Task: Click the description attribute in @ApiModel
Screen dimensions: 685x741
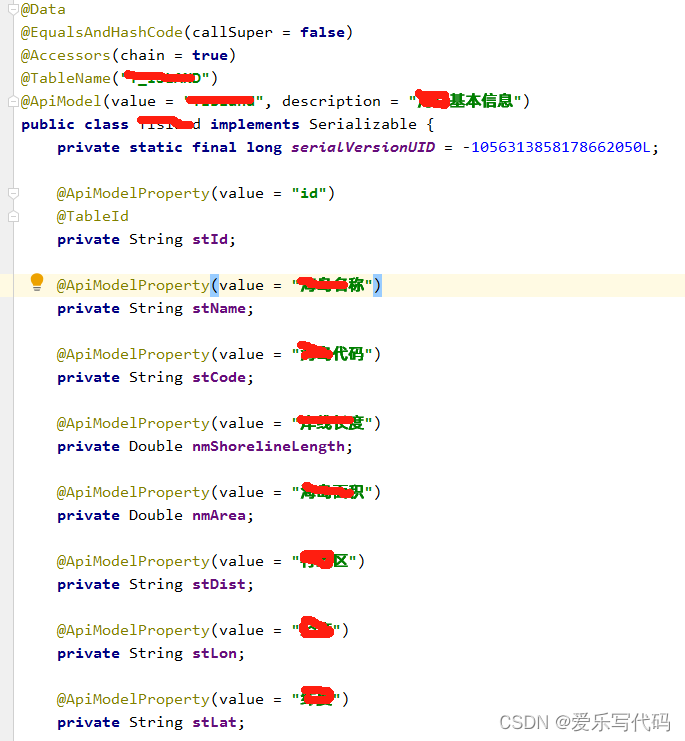Action: [331, 101]
